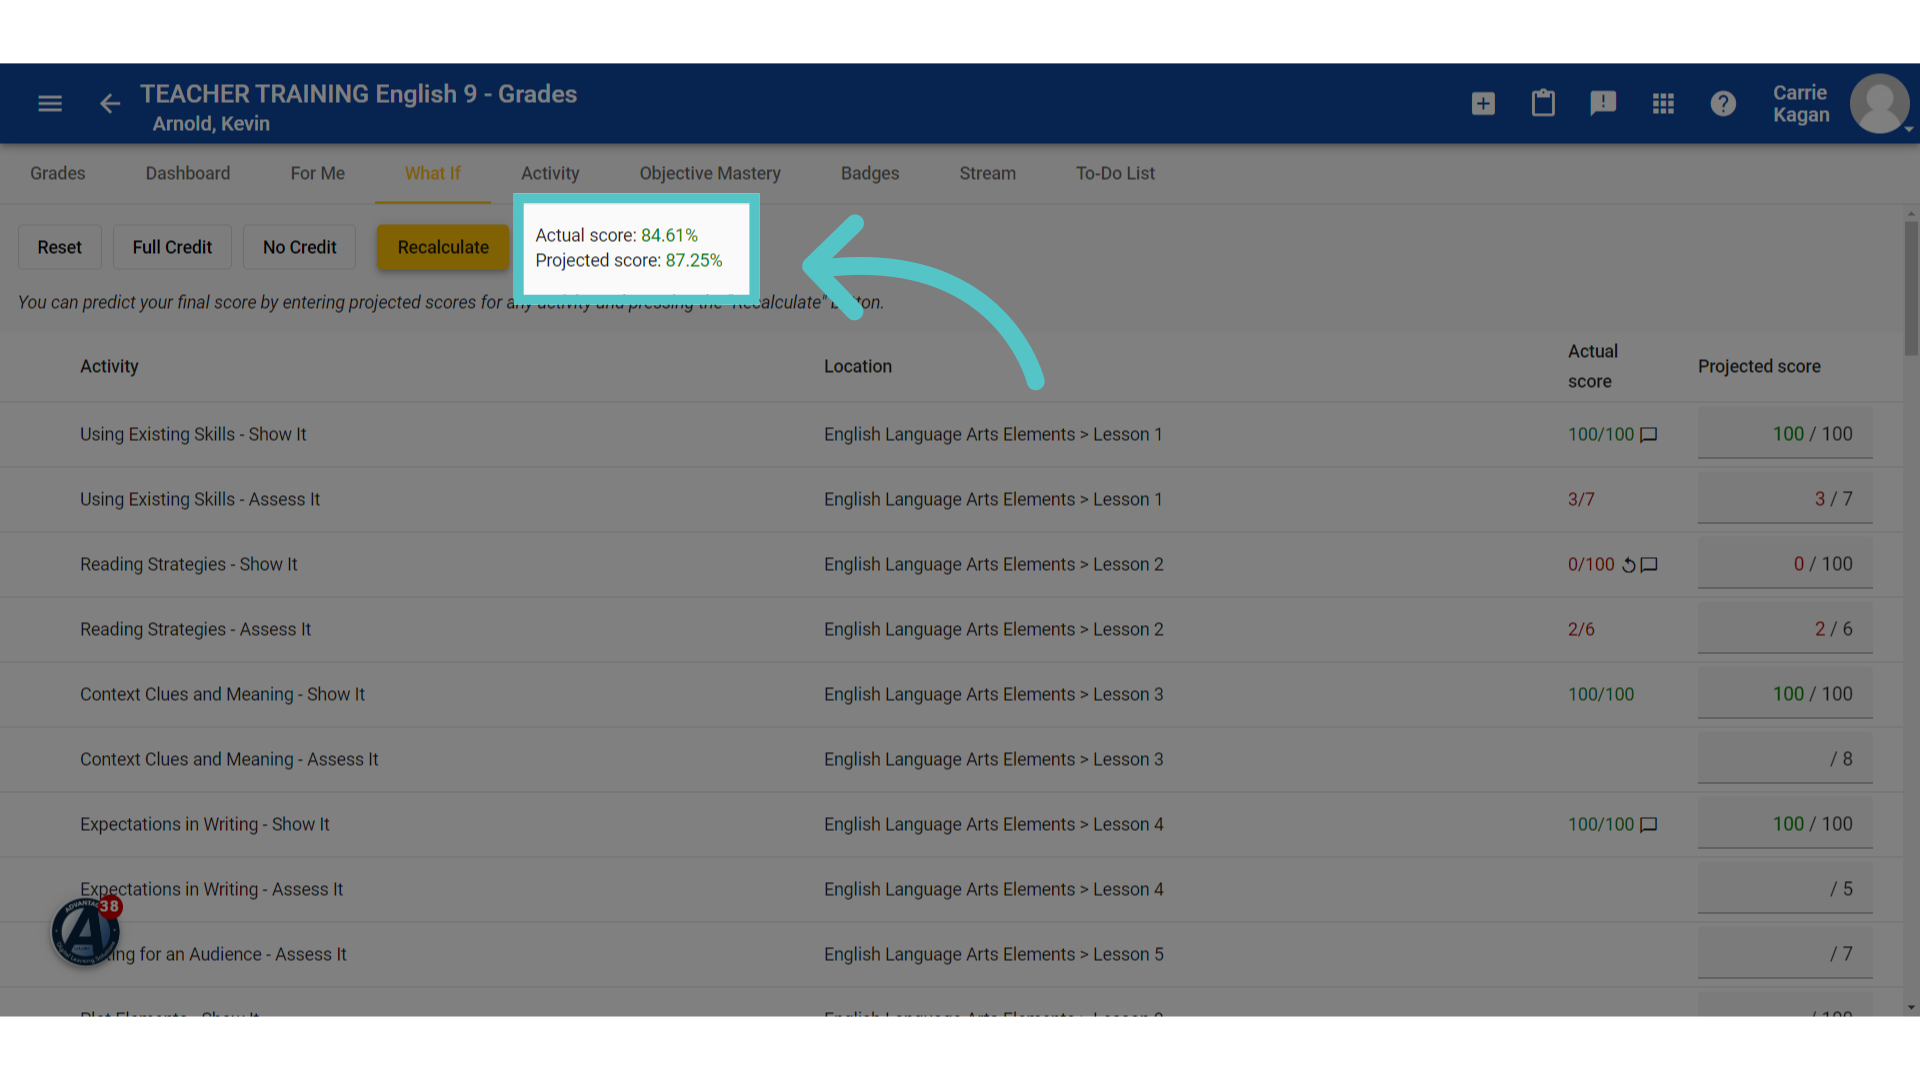The height and width of the screenshot is (1080, 1920).
Task: Open comment icon for Using Existing Skills - Show It
Action: pyautogui.click(x=1649, y=435)
